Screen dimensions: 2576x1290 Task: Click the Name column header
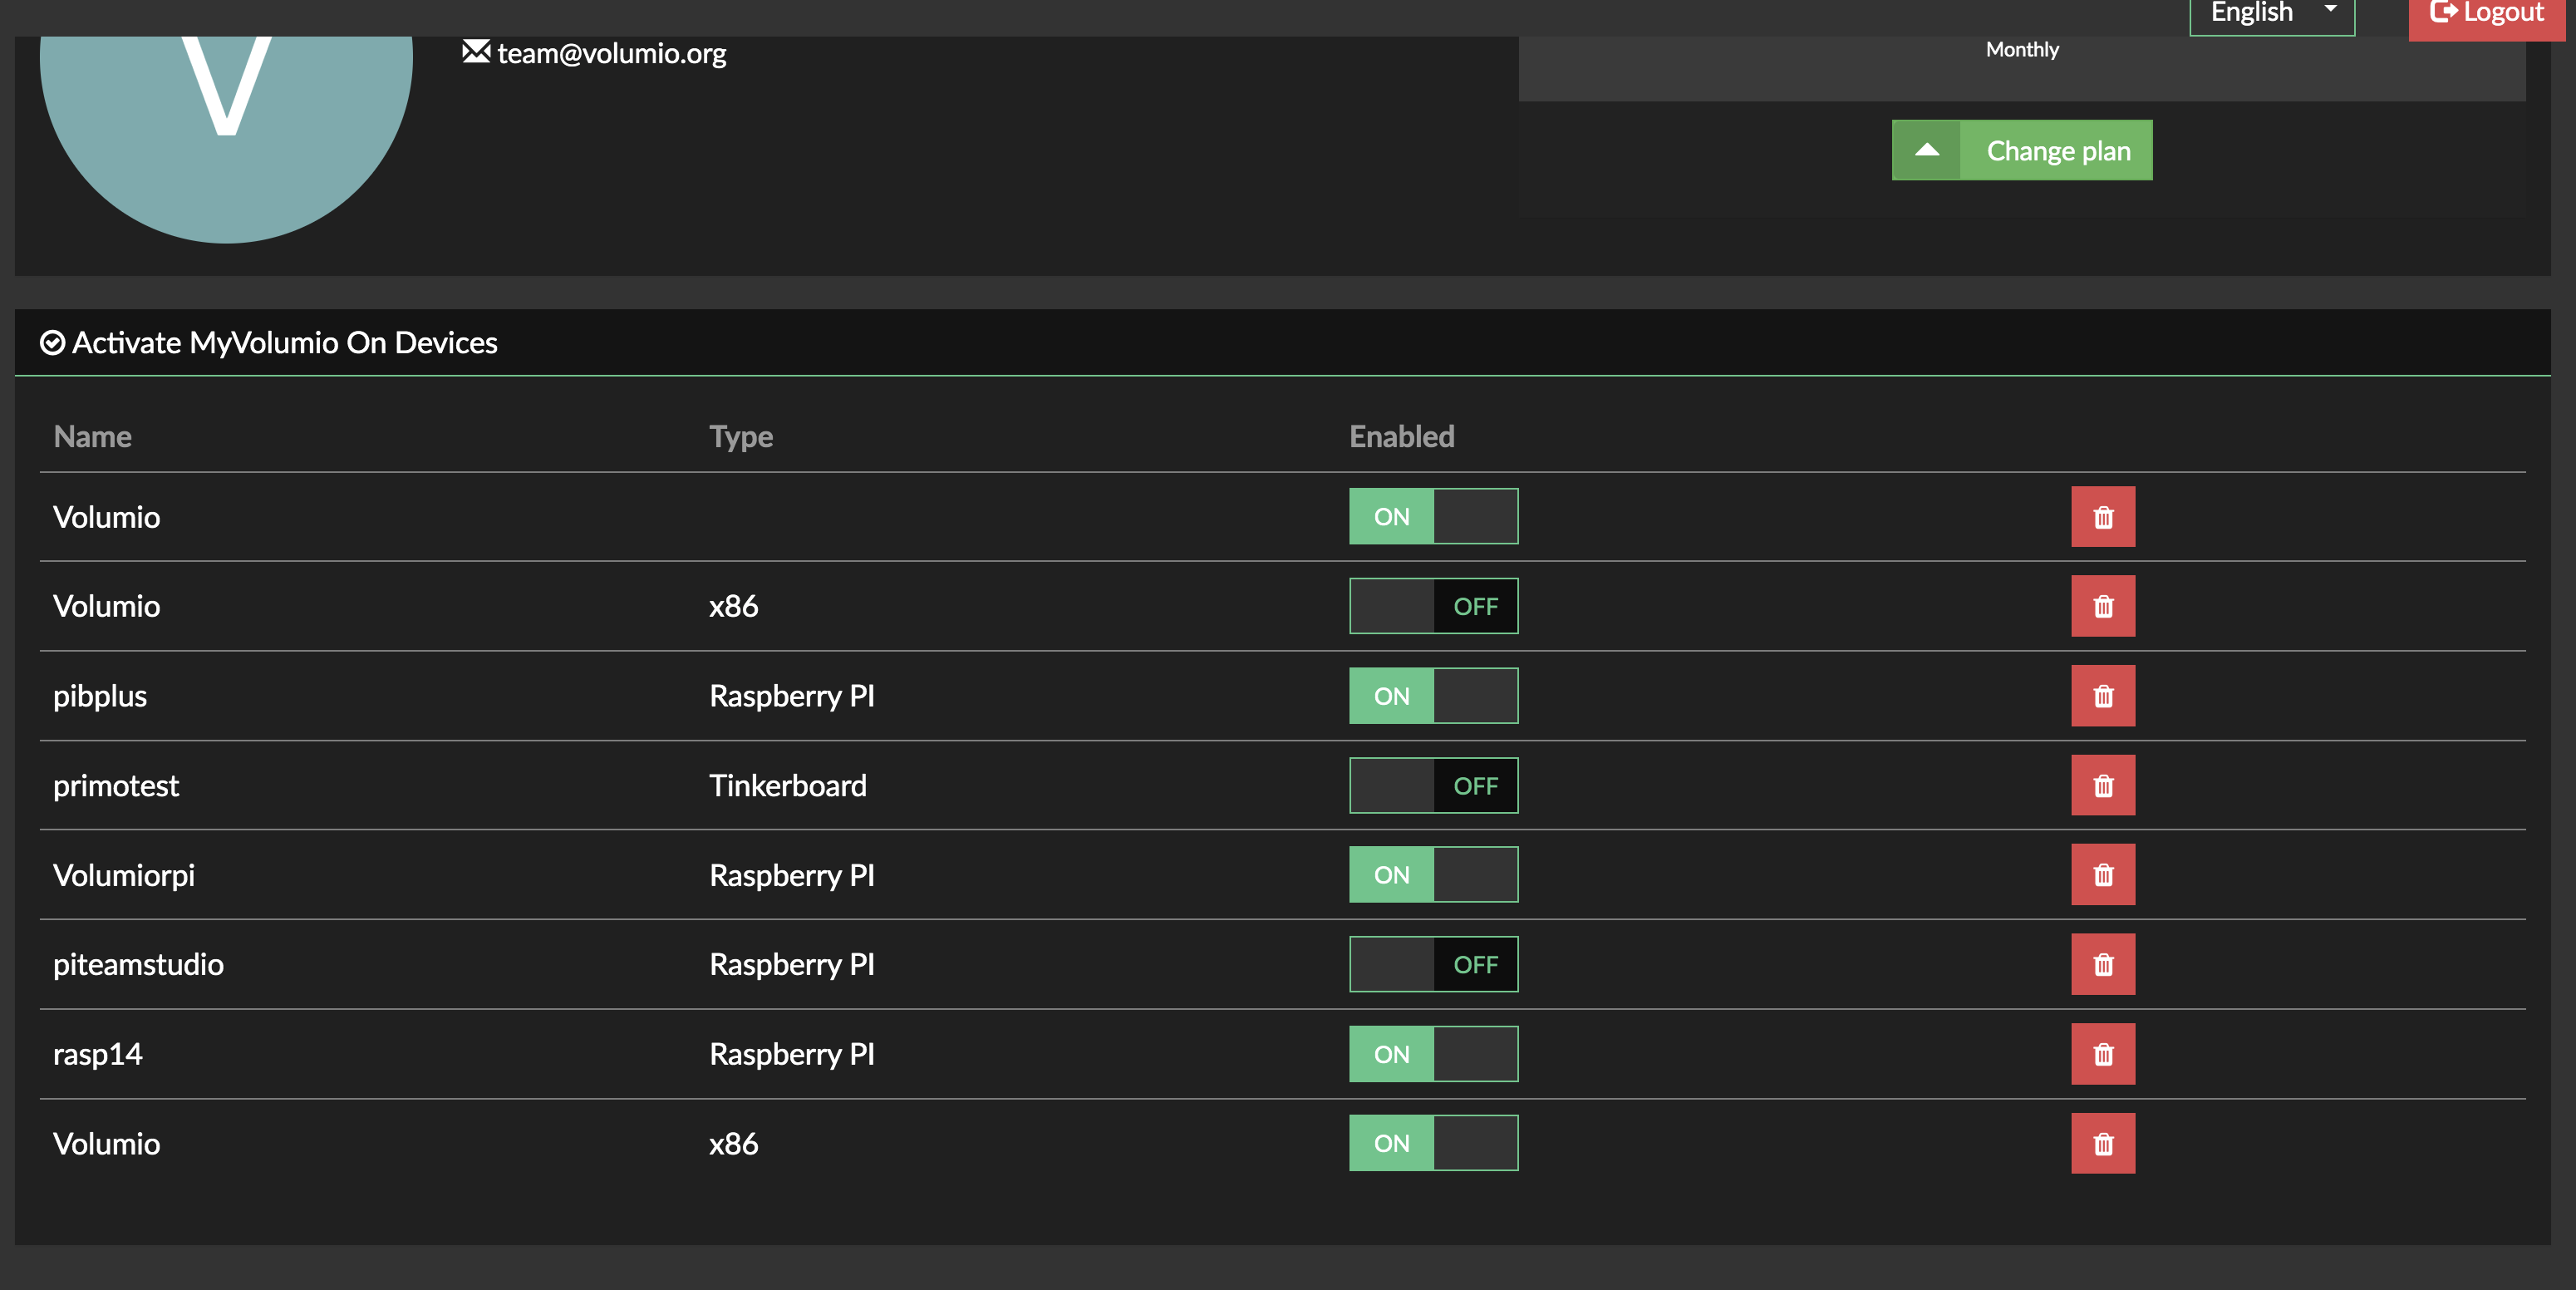pyautogui.click(x=92, y=437)
